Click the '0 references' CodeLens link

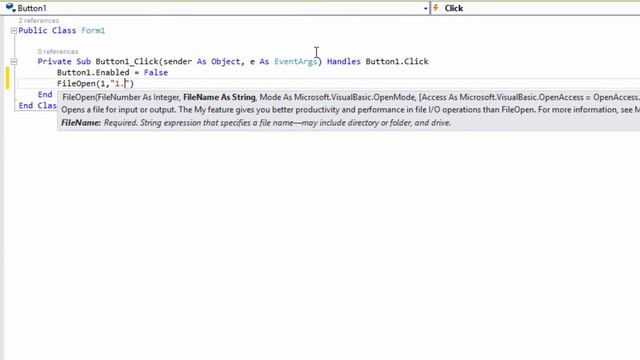tap(58, 51)
